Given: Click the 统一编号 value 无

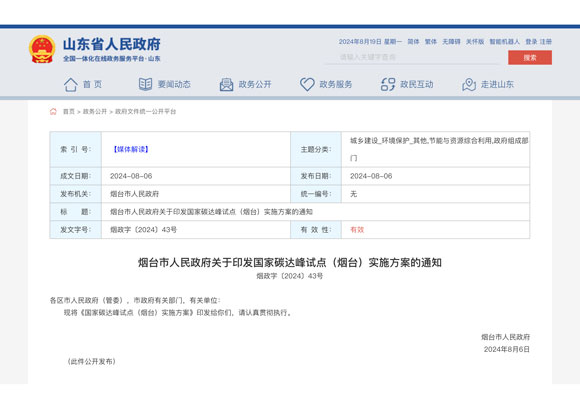Looking at the screenshot, I should 354,194.
